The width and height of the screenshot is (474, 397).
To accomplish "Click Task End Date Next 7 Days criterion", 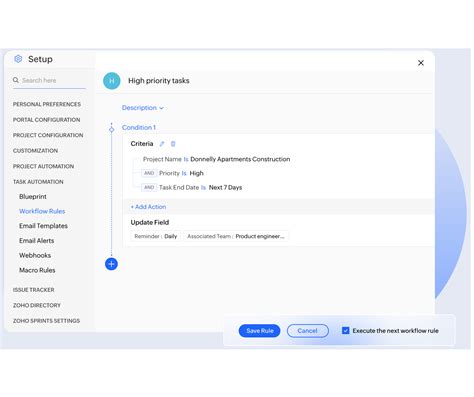I will pos(200,187).
